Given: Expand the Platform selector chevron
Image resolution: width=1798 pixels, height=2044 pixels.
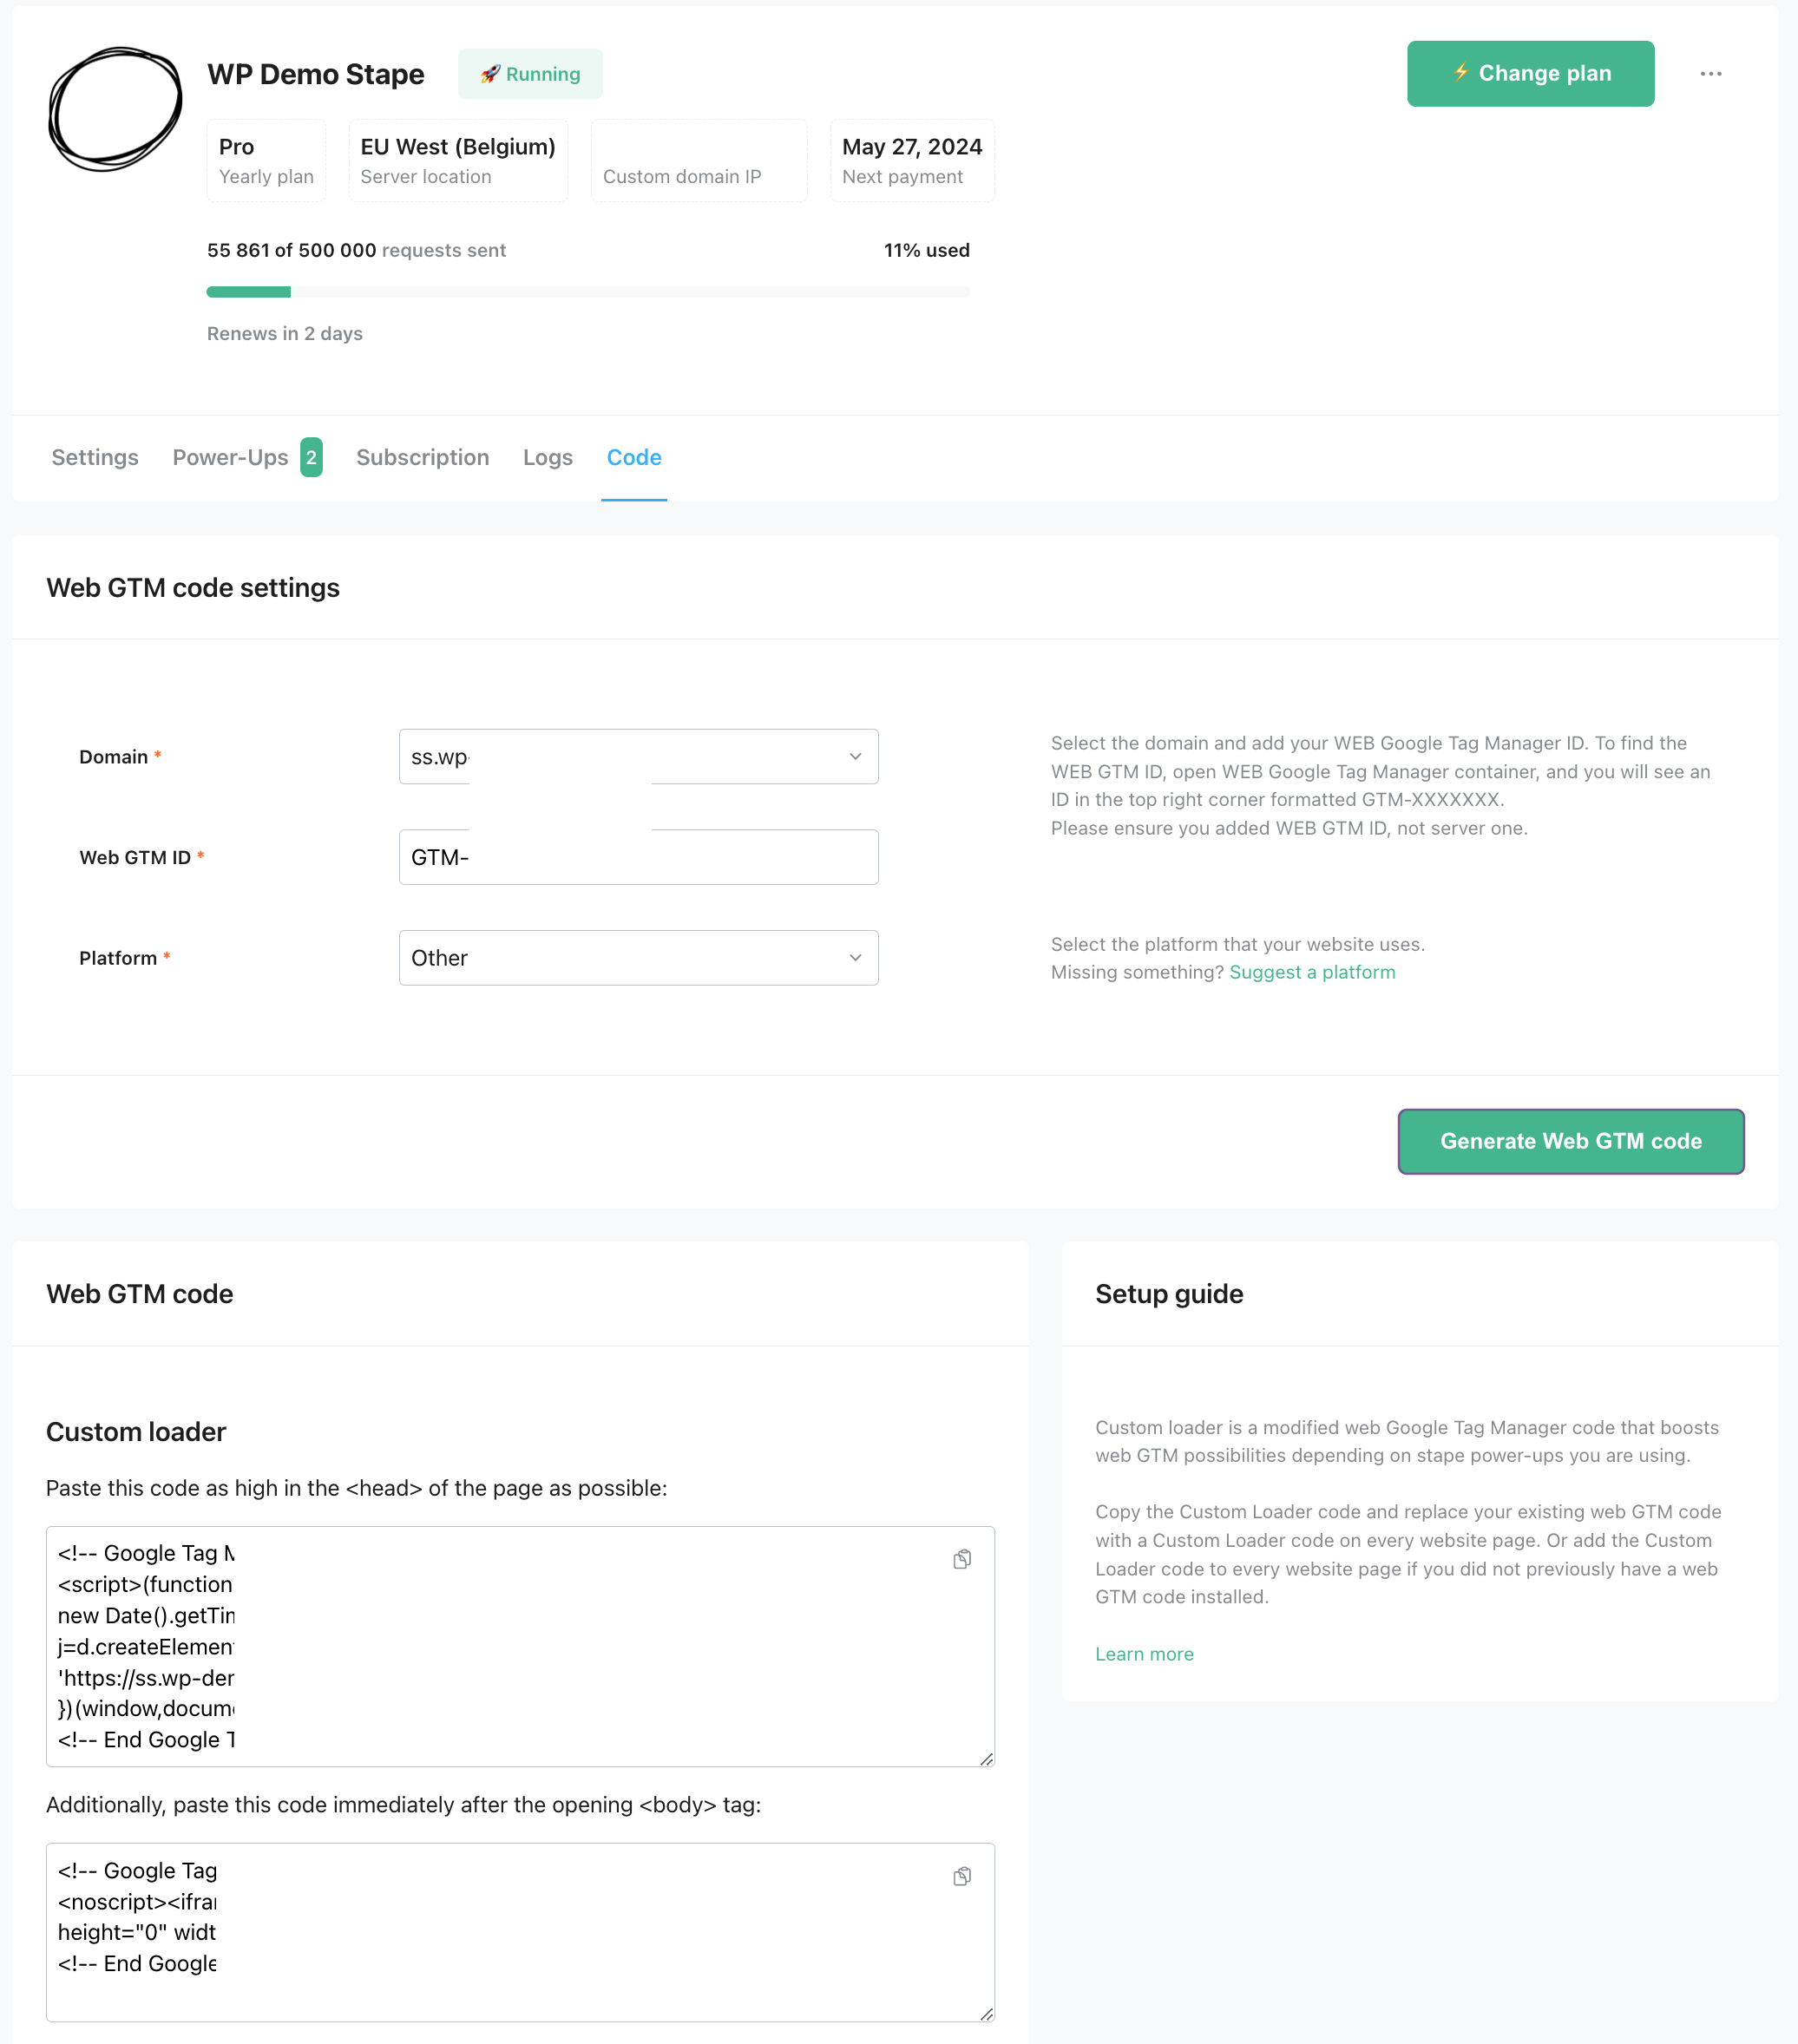Looking at the screenshot, I should (855, 957).
